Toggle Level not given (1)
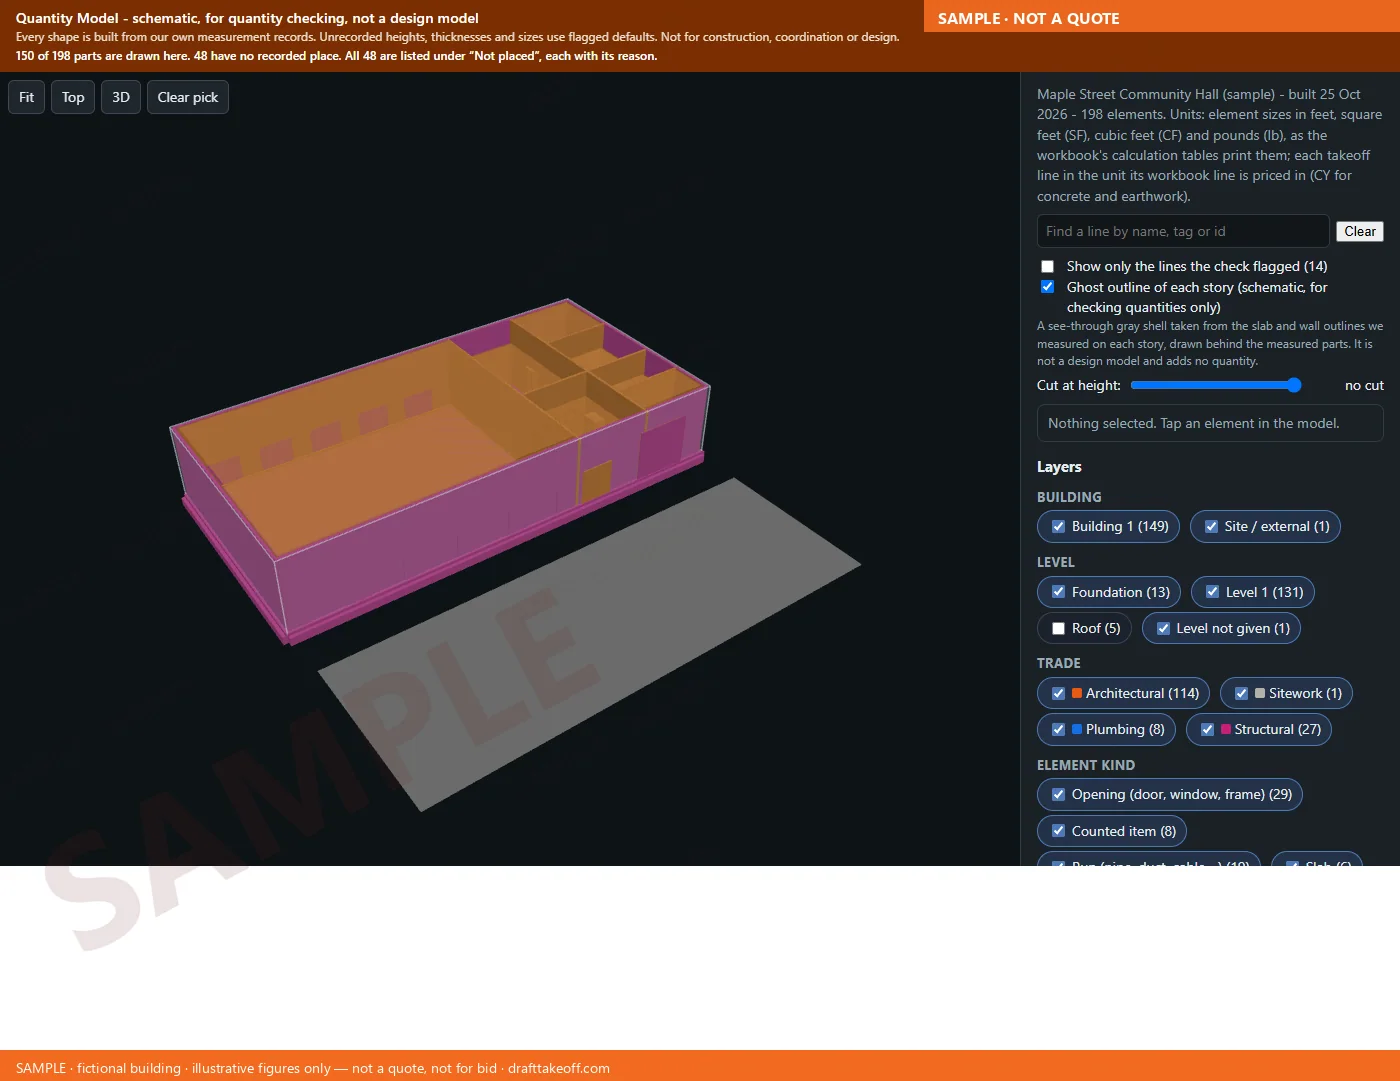 (1222, 628)
